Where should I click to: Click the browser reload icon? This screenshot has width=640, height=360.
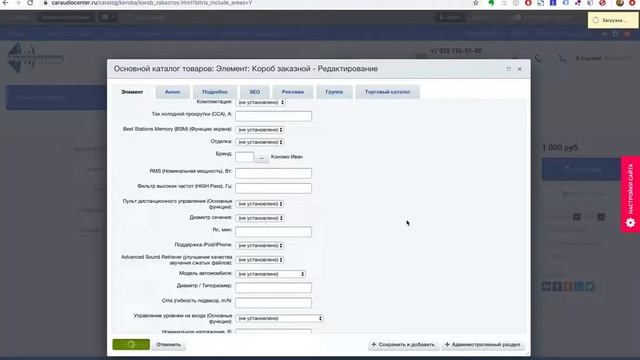click(30, 3)
